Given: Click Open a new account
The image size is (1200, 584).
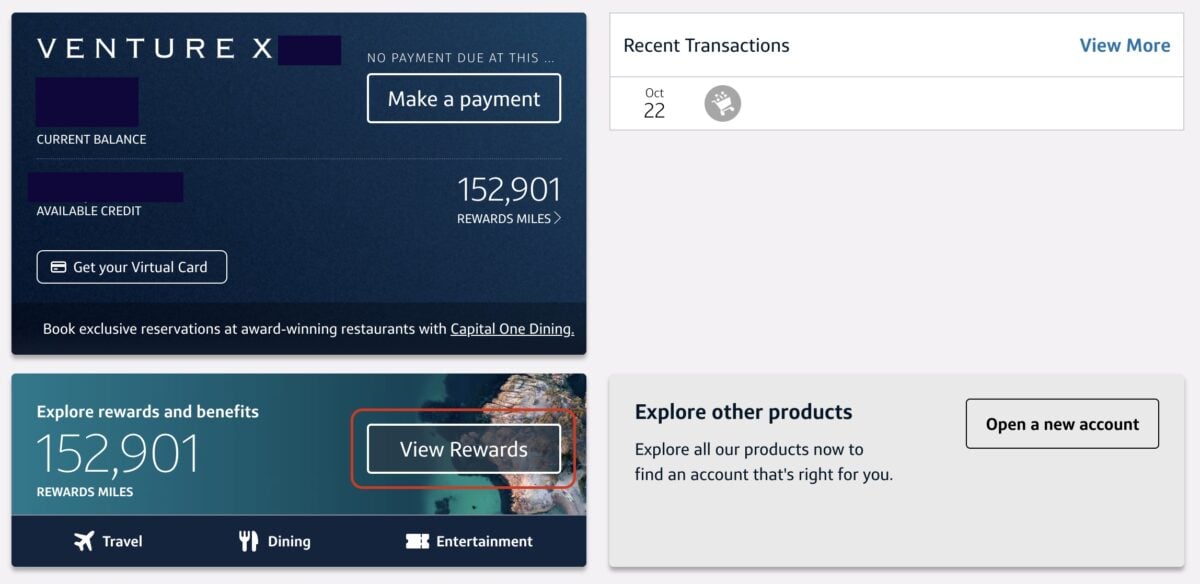Looking at the screenshot, I should [x=1062, y=424].
